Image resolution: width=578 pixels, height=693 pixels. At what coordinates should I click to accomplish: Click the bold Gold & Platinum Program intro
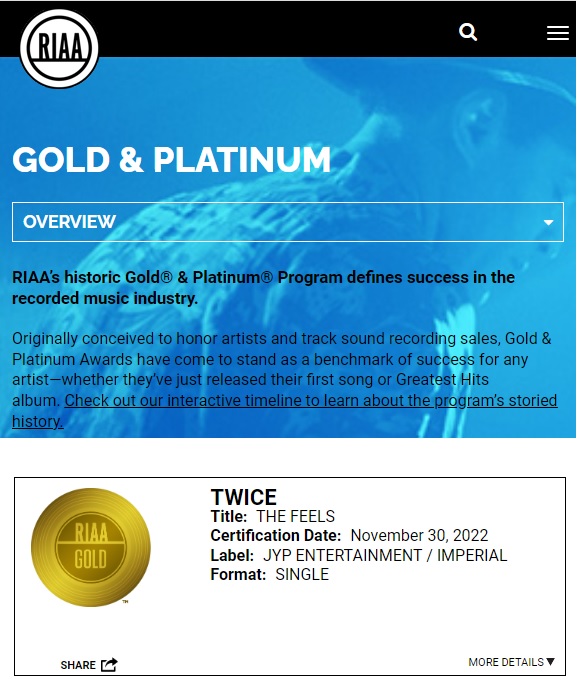[x=263, y=288]
